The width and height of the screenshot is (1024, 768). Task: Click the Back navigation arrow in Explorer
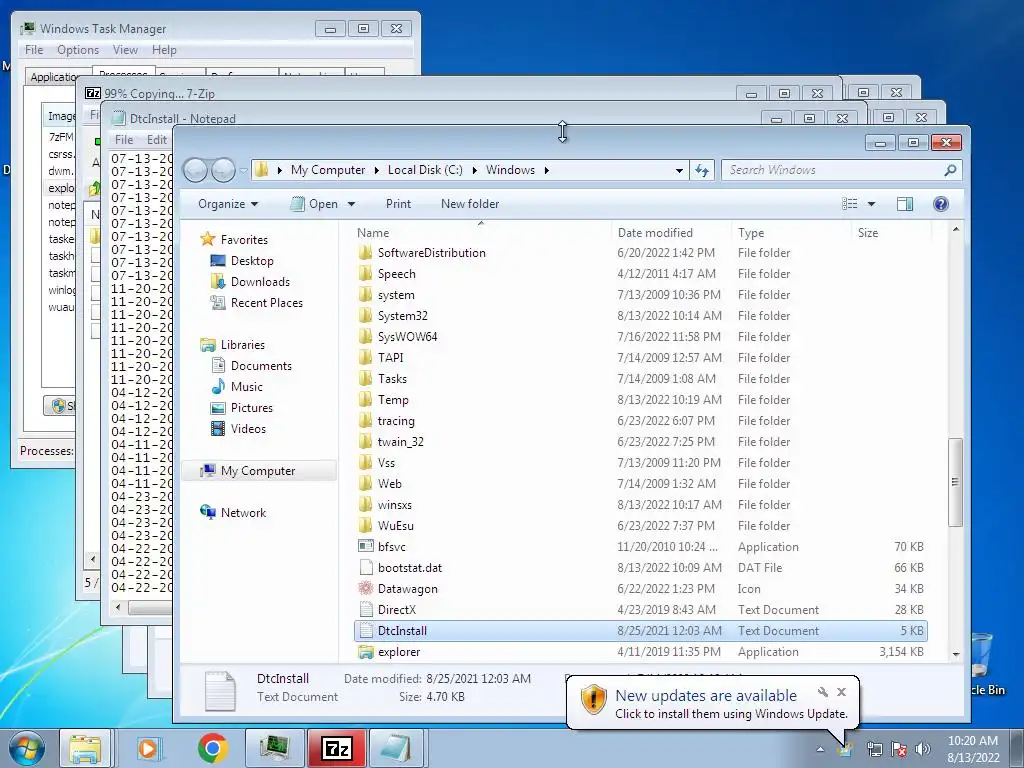tap(196, 170)
